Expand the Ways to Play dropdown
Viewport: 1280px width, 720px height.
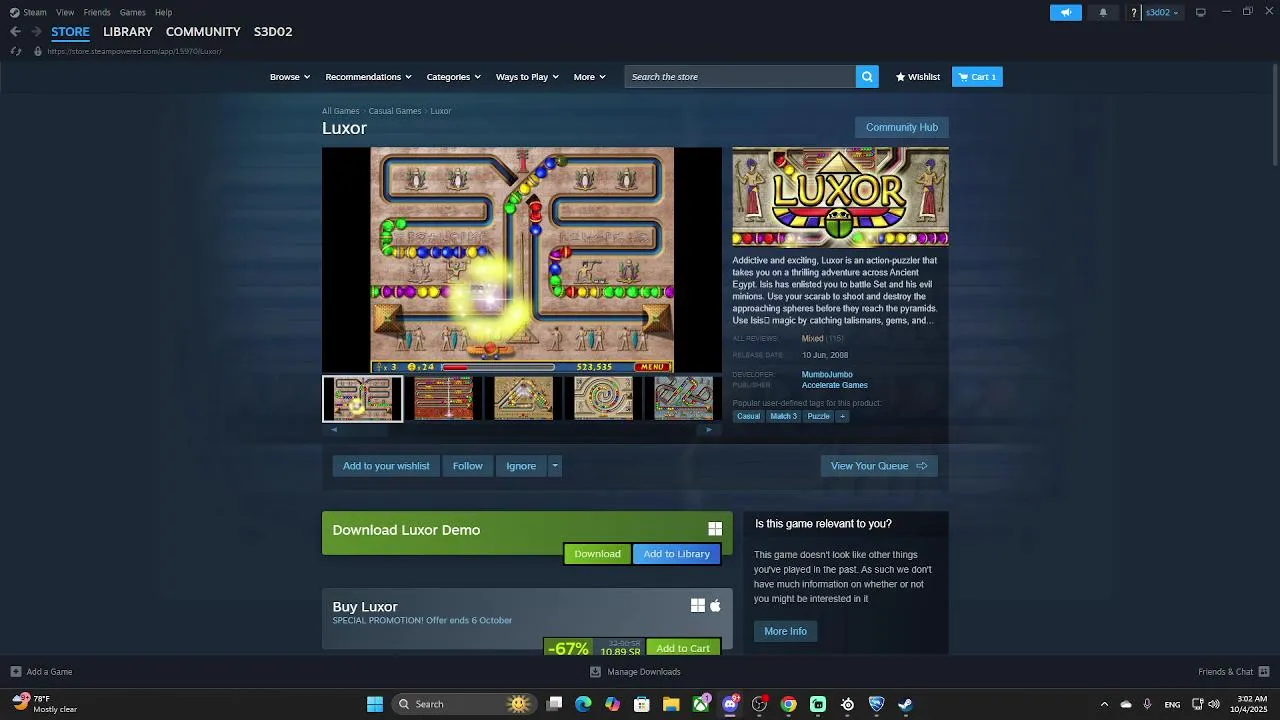[x=528, y=77]
